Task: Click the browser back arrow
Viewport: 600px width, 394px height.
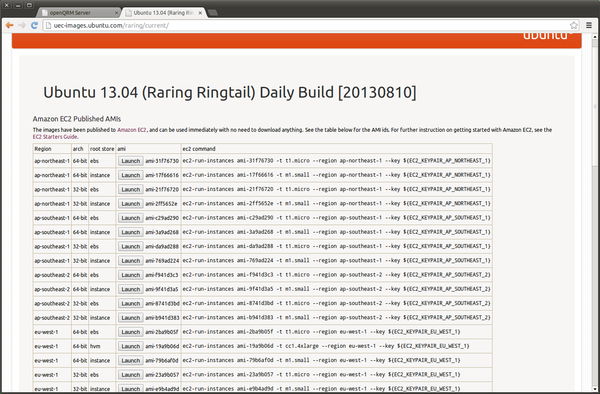Action: 10,25
